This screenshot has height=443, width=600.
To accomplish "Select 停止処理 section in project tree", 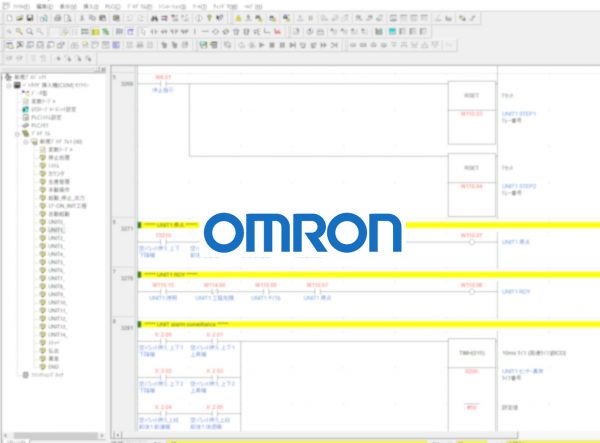I will pos(59,158).
